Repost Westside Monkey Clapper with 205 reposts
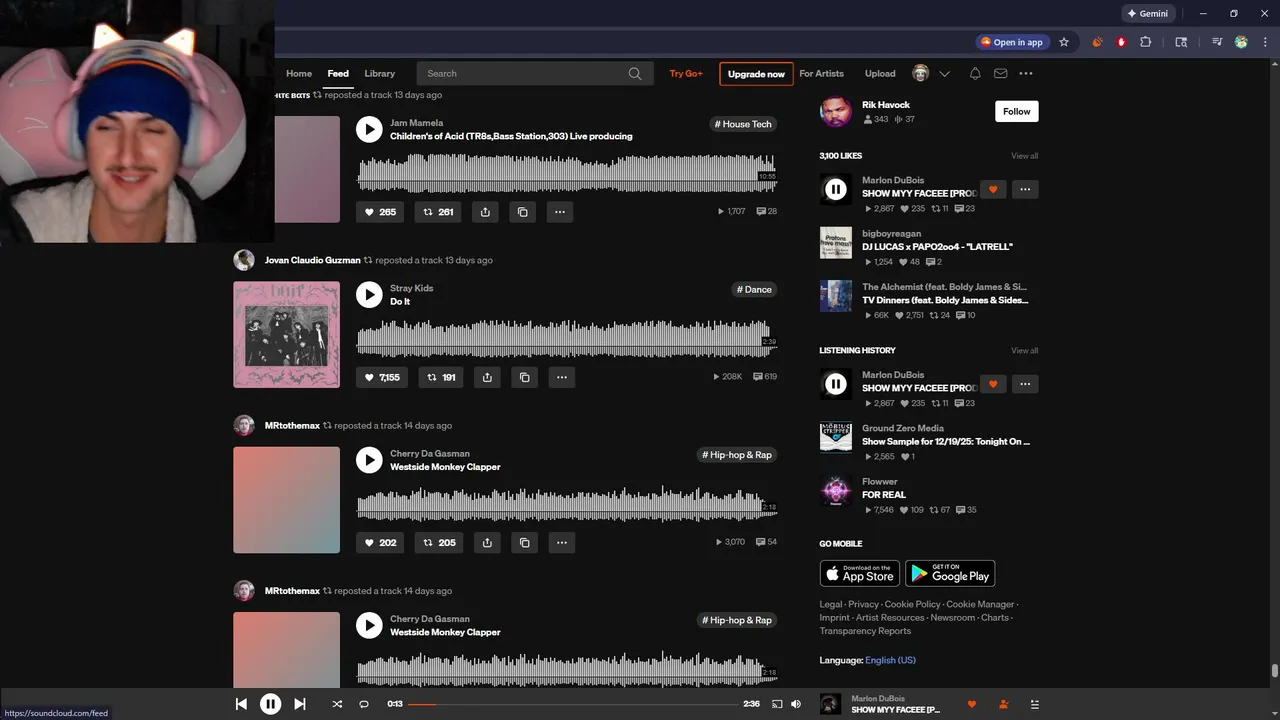Screen dimensions: 1280x720 (x=439, y=543)
